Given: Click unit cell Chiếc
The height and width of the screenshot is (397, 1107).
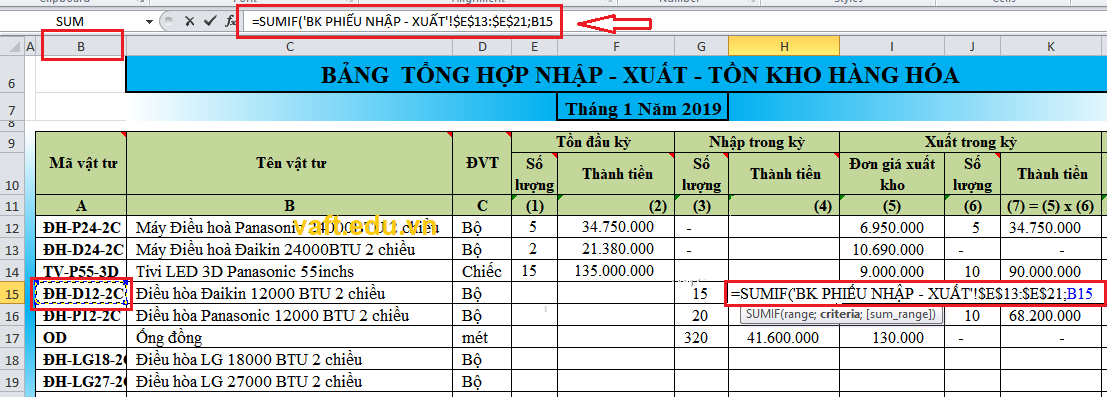Looking at the screenshot, I should 482,271.
